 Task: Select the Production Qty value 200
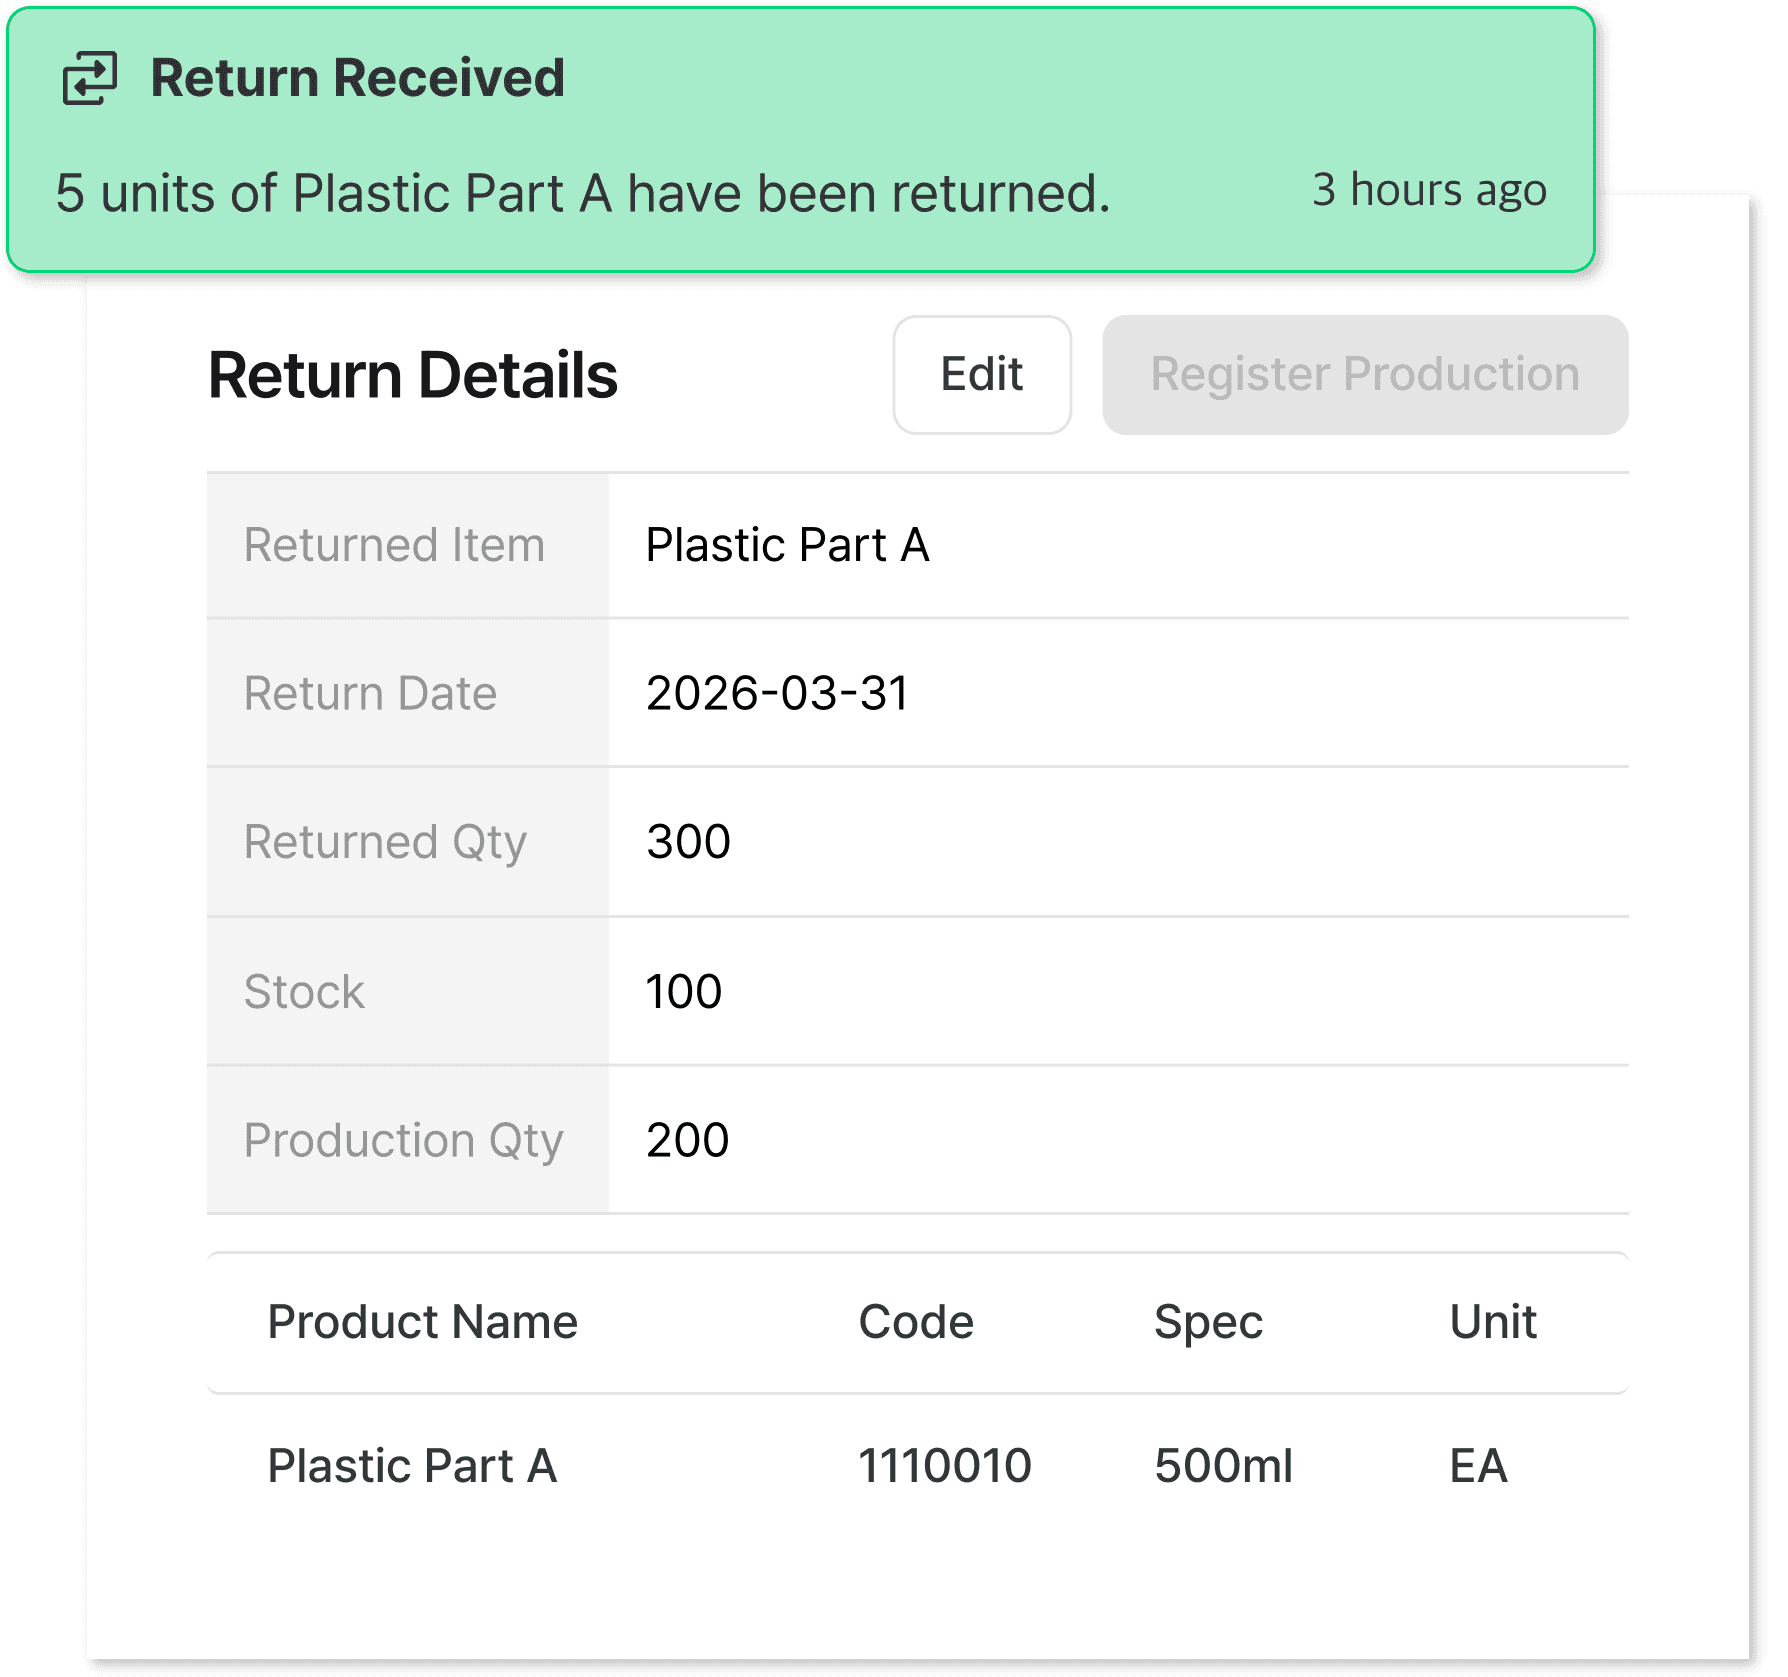[687, 1140]
